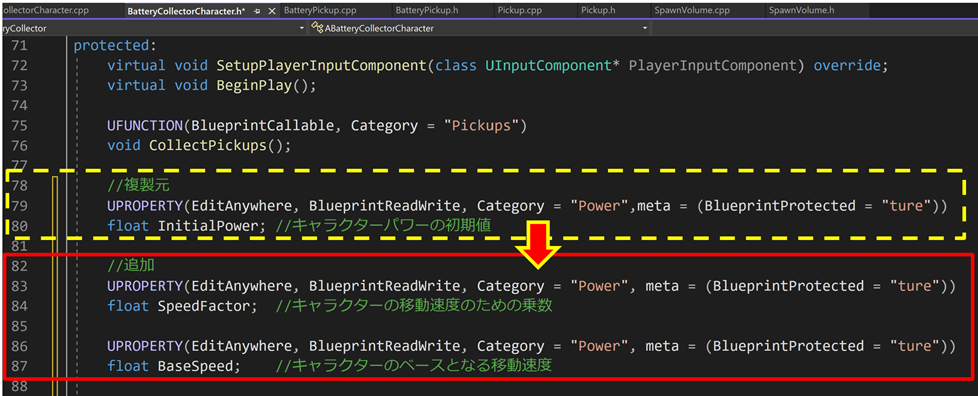Image resolution: width=978 pixels, height=396 pixels.
Task: Click 'BeginPlay' on line 73
Action: pos(254,85)
